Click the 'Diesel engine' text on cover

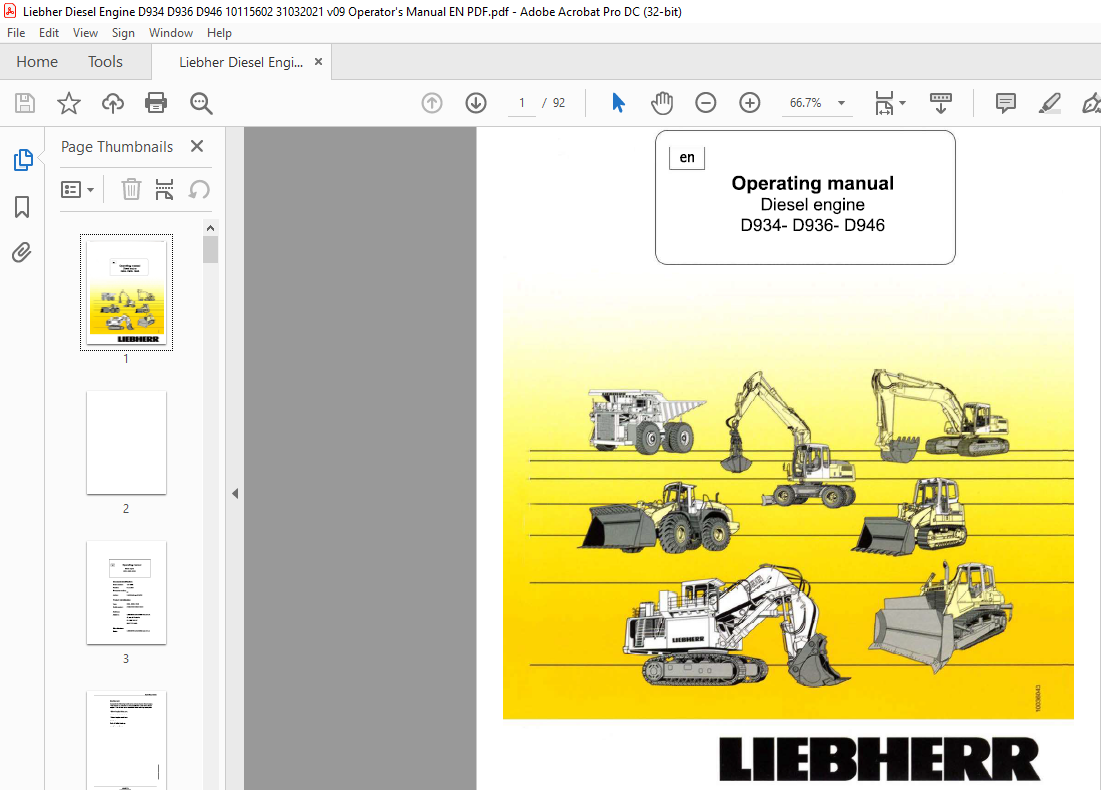tap(812, 204)
